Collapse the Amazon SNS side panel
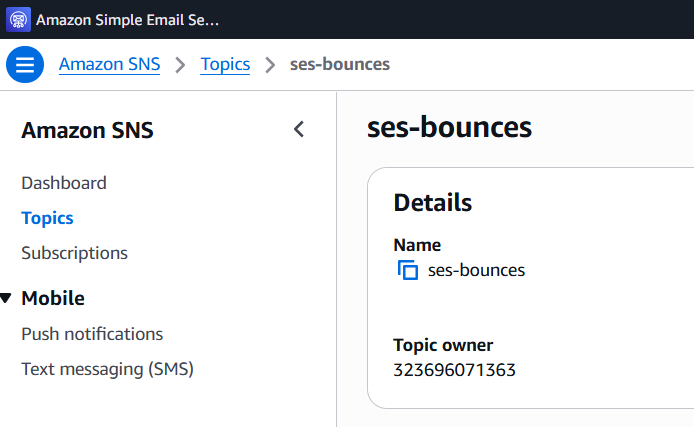Screen dimensions: 694x427 (x=298, y=129)
